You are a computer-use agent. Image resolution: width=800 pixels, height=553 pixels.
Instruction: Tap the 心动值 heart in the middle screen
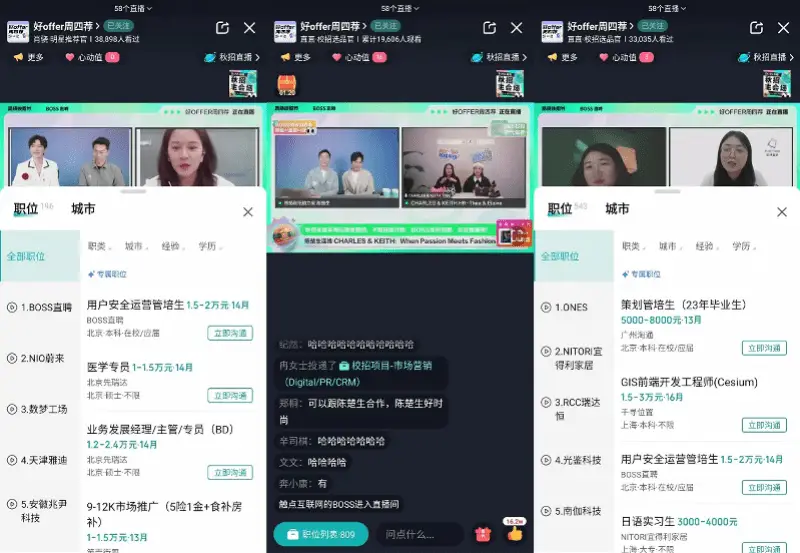359,57
